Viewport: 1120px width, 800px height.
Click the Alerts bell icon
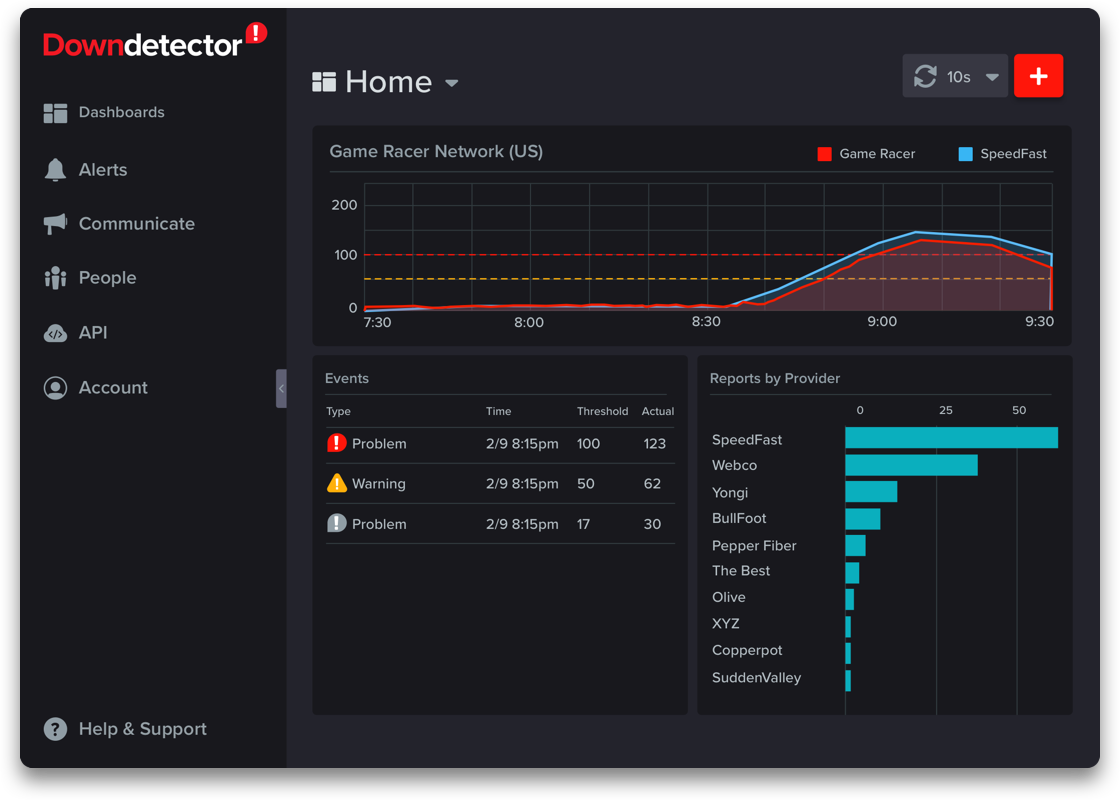(x=55, y=169)
